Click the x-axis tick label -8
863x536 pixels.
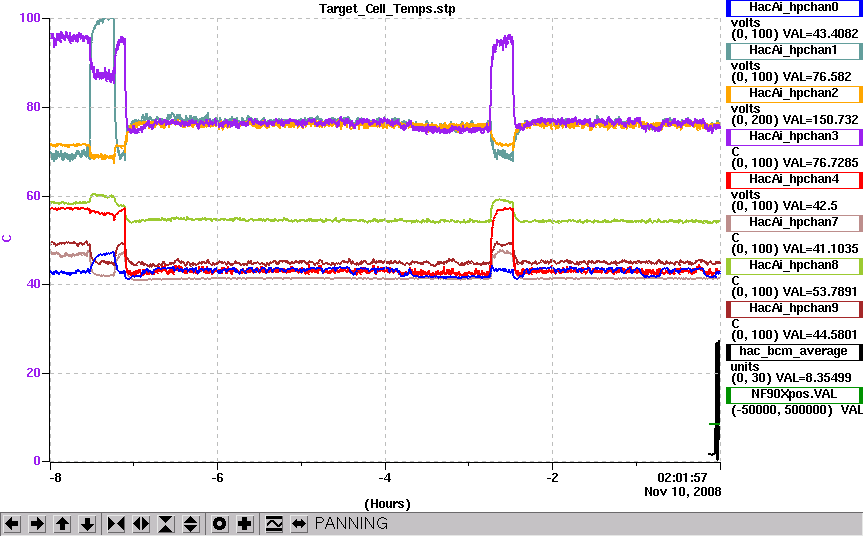tap(55, 478)
